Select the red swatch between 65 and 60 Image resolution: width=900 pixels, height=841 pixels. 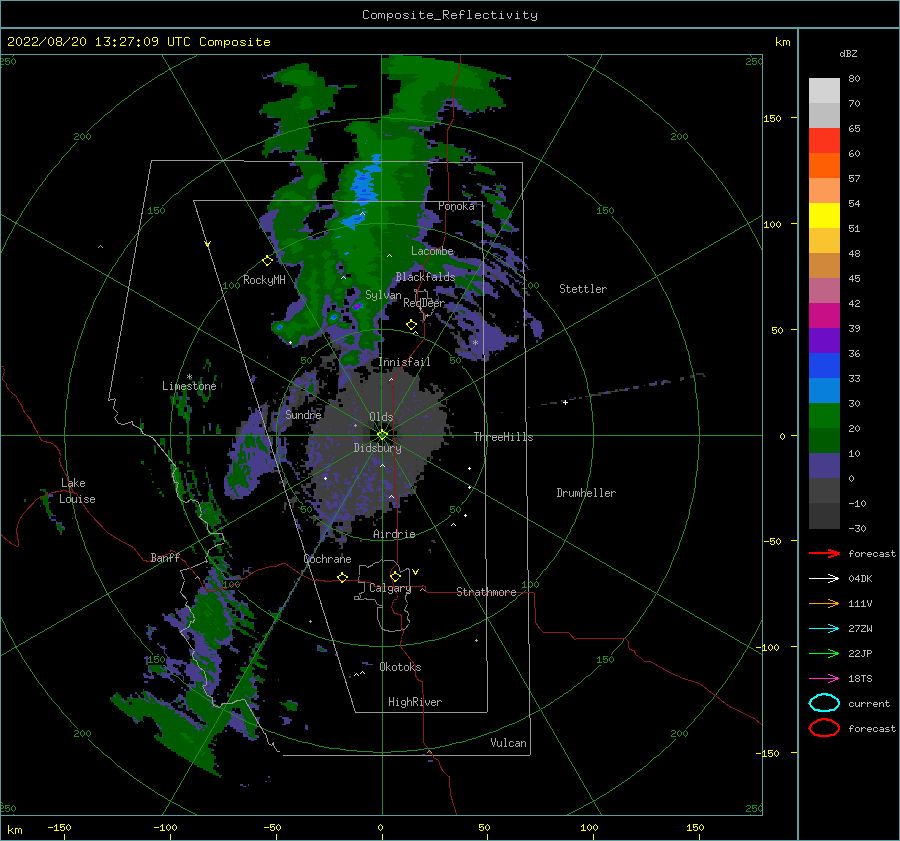tap(824, 141)
